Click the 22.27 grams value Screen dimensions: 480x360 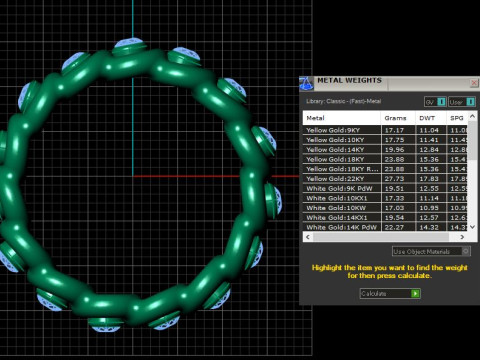pos(394,227)
